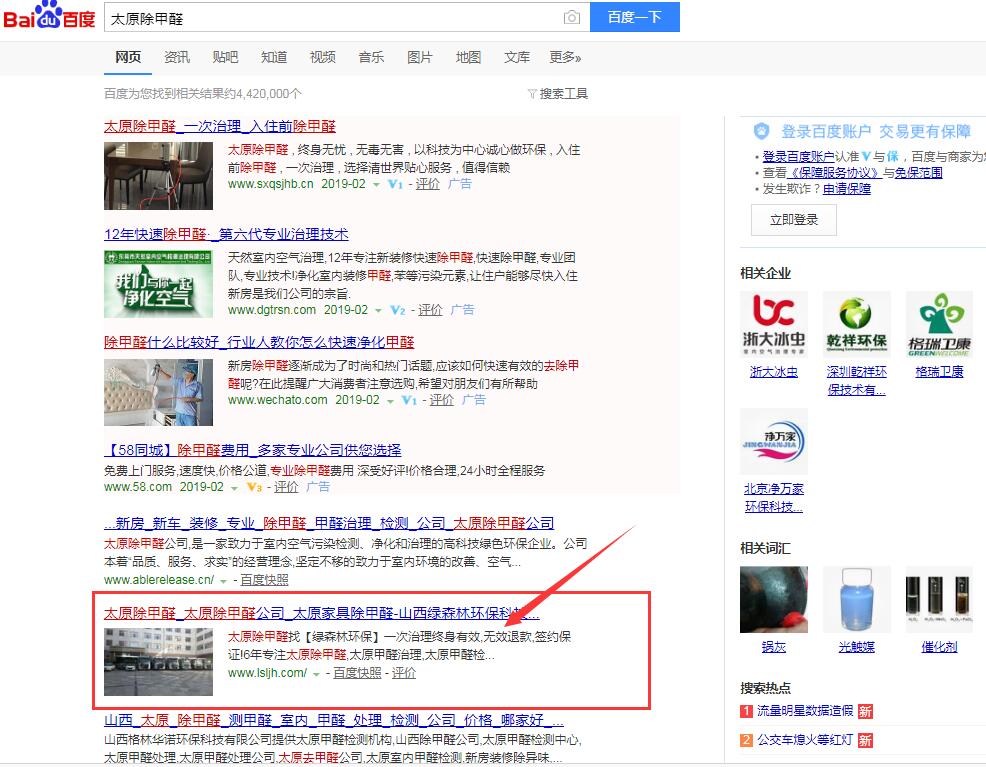Open 百度快照 for the www.lsljh.com result

click(x=357, y=673)
